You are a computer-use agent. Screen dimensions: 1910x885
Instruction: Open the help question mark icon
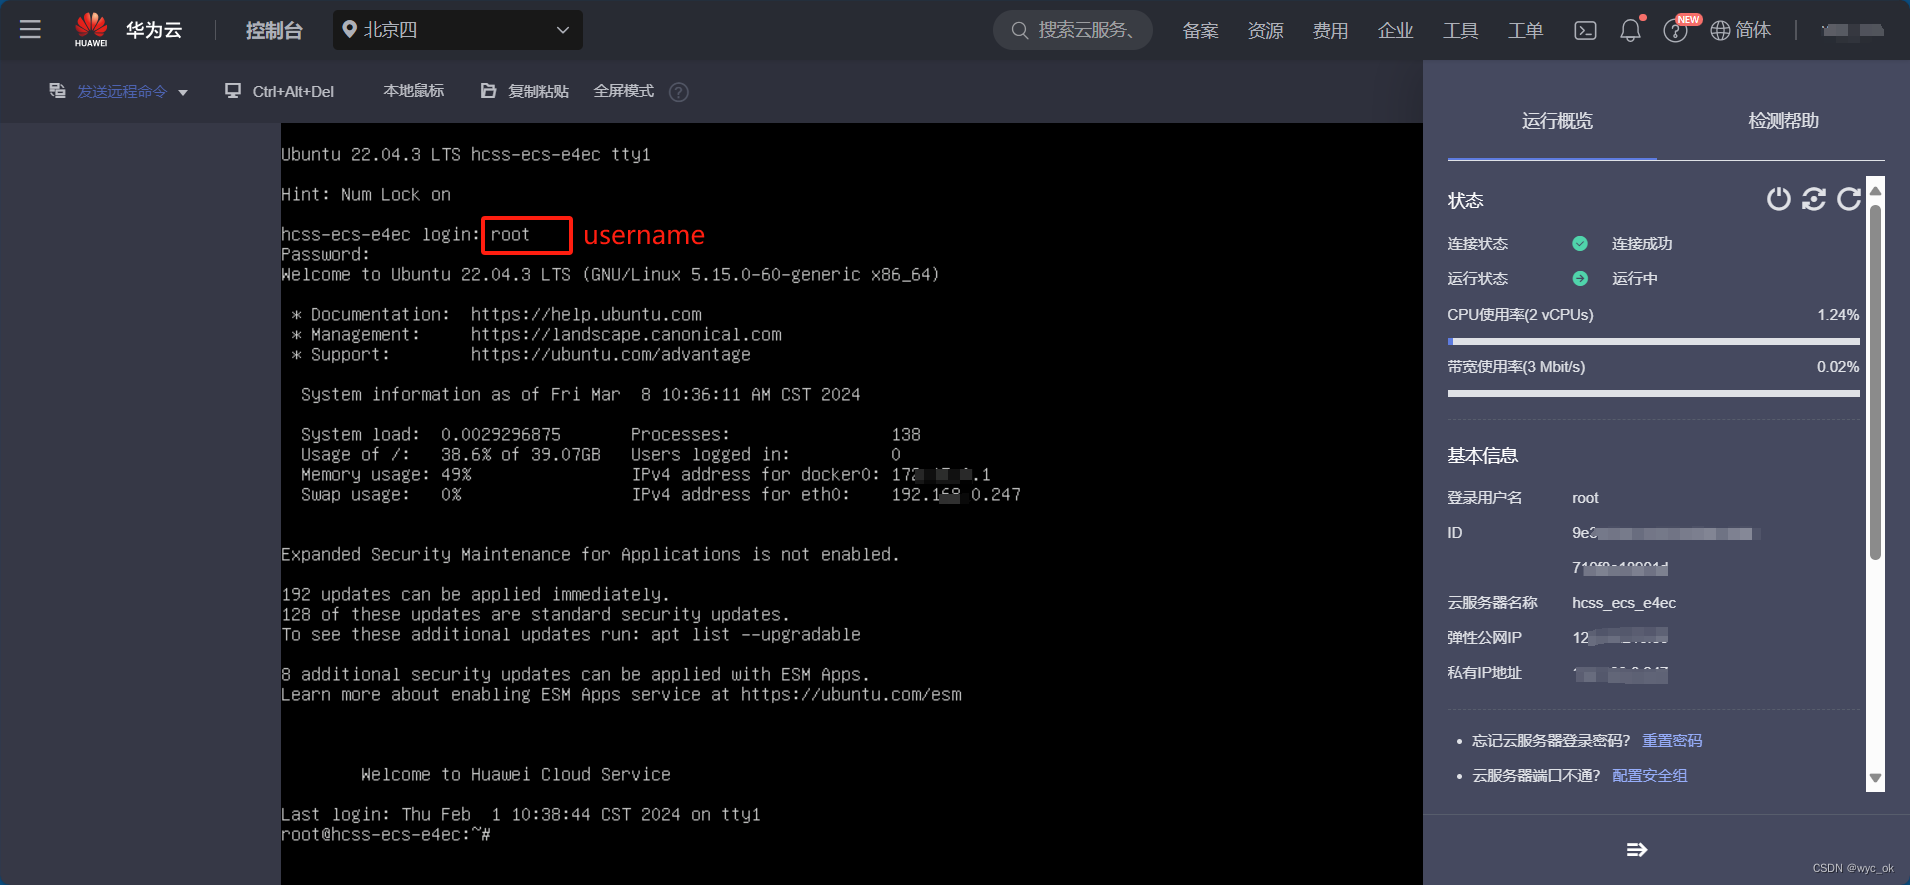coord(1675,31)
